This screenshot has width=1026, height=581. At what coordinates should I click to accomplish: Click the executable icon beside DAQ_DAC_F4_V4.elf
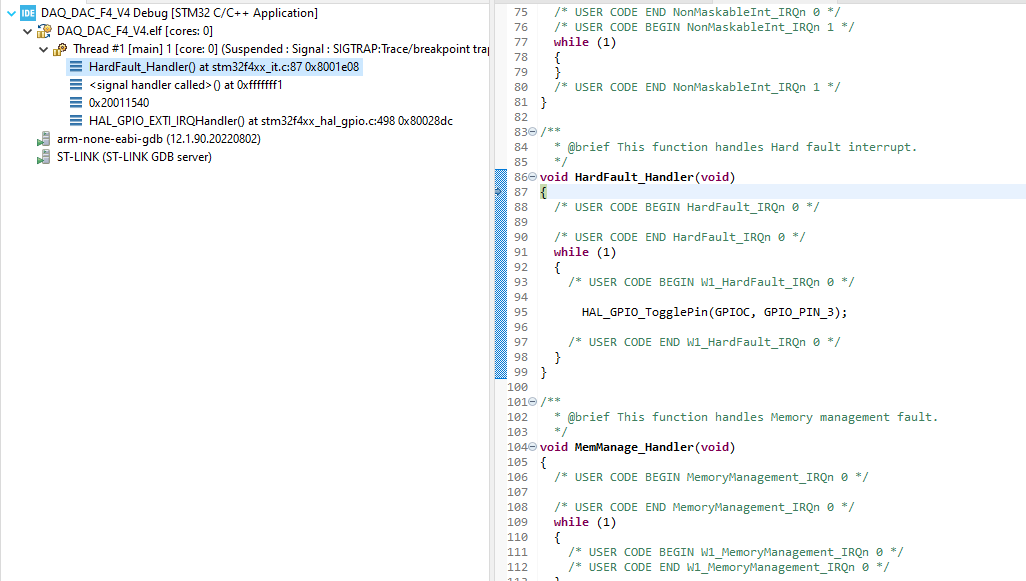(x=42, y=29)
